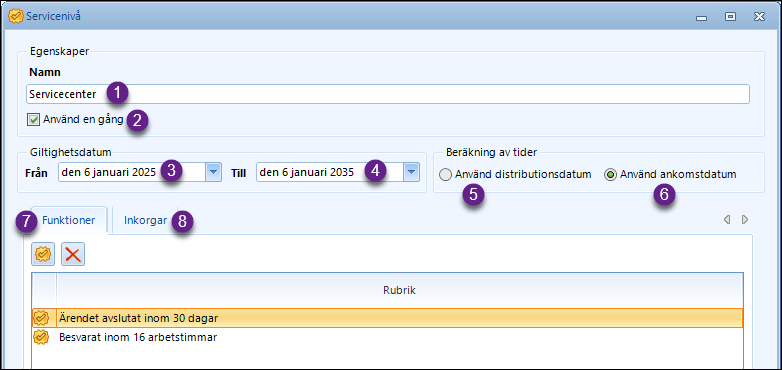
Task: Select the Använd distributionsdatum radio button
Action: (445, 175)
